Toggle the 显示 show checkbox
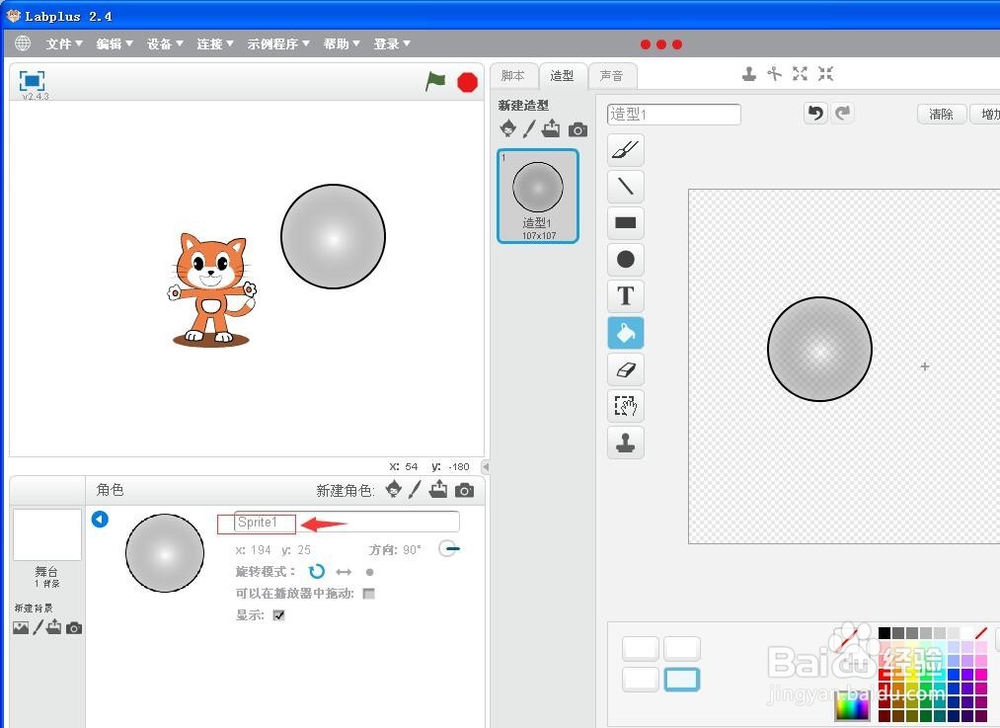Viewport: 1000px width, 728px height. click(x=279, y=615)
